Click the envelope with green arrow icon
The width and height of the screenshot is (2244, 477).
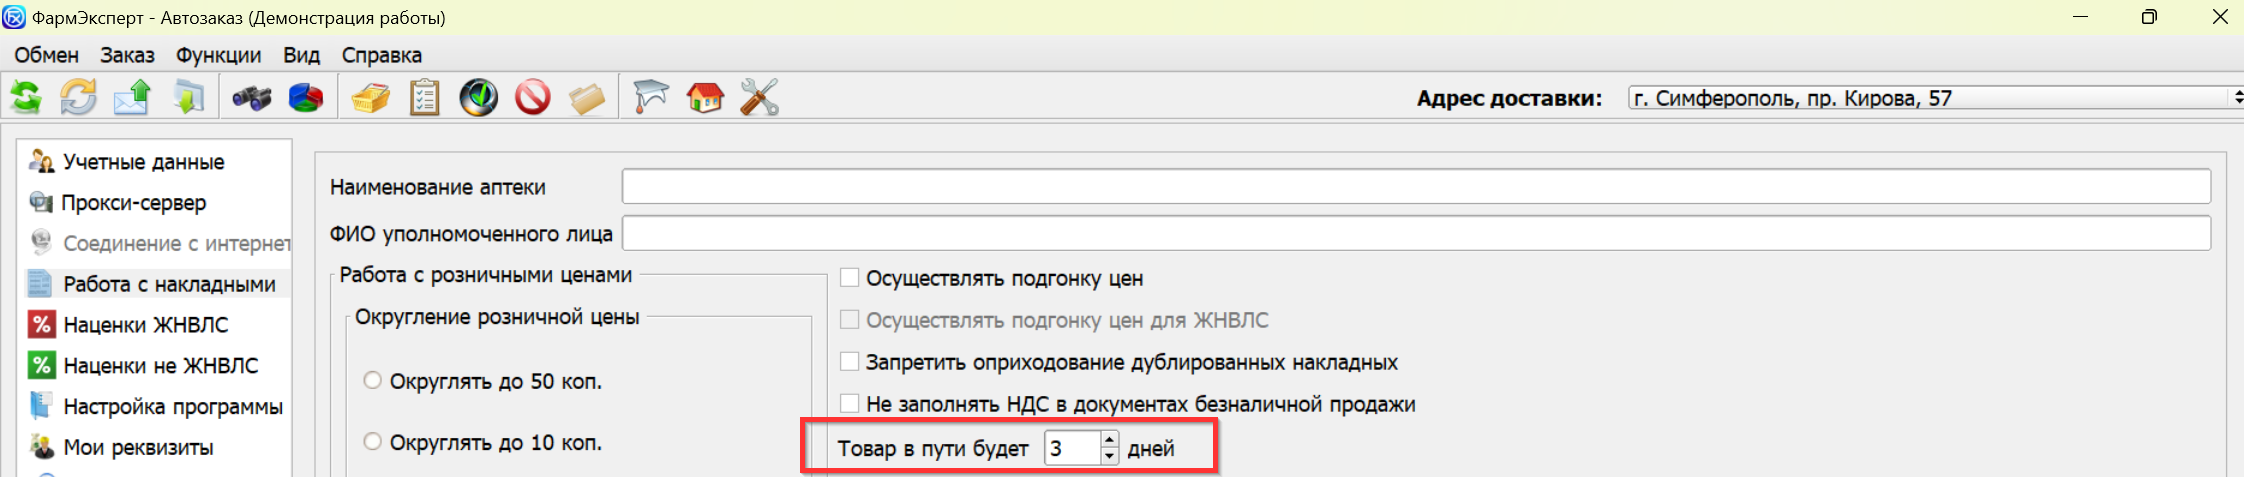pos(132,98)
